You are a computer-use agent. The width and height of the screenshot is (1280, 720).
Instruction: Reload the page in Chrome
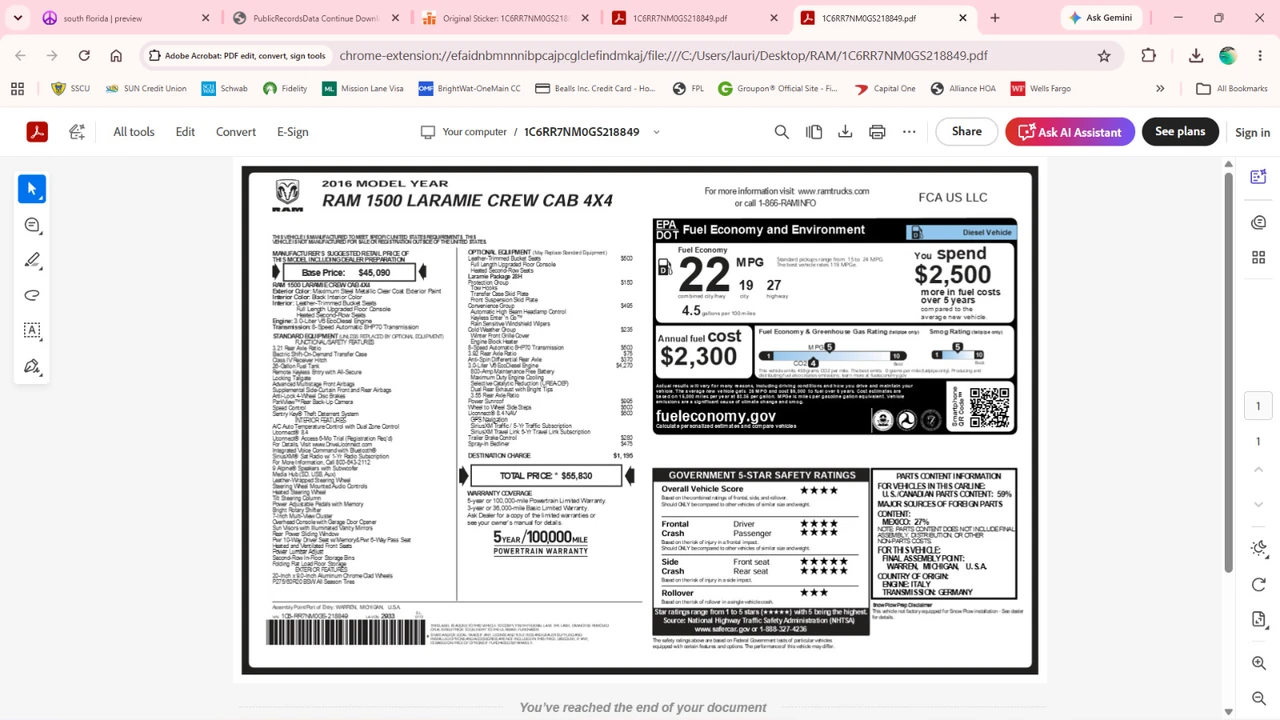(84, 56)
